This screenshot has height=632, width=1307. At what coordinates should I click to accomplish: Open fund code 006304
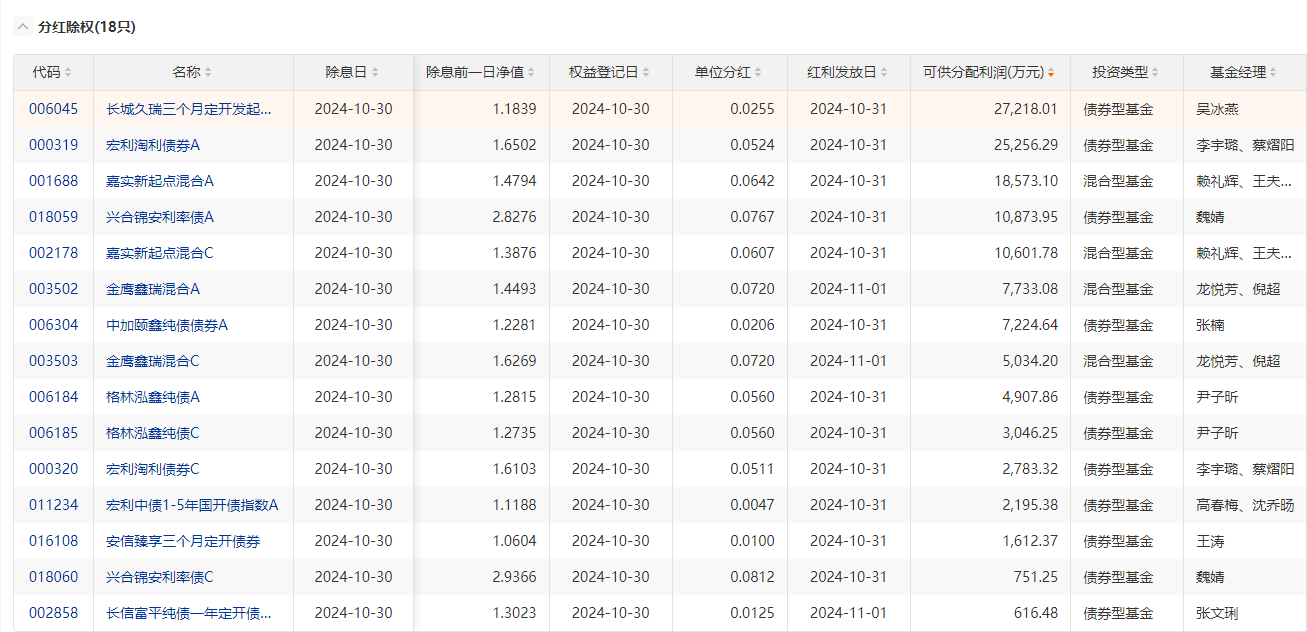(x=53, y=325)
